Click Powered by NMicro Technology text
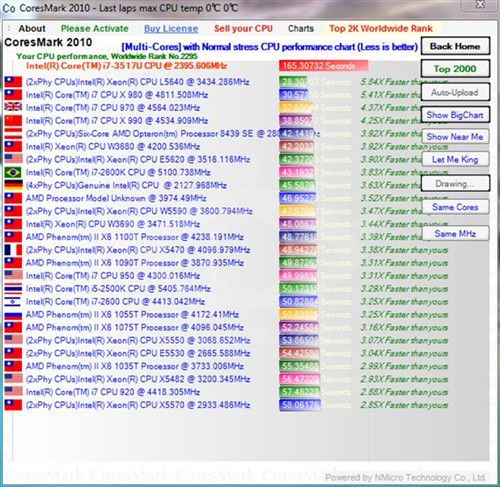Screen dimensions: 500x487 click(x=405, y=477)
